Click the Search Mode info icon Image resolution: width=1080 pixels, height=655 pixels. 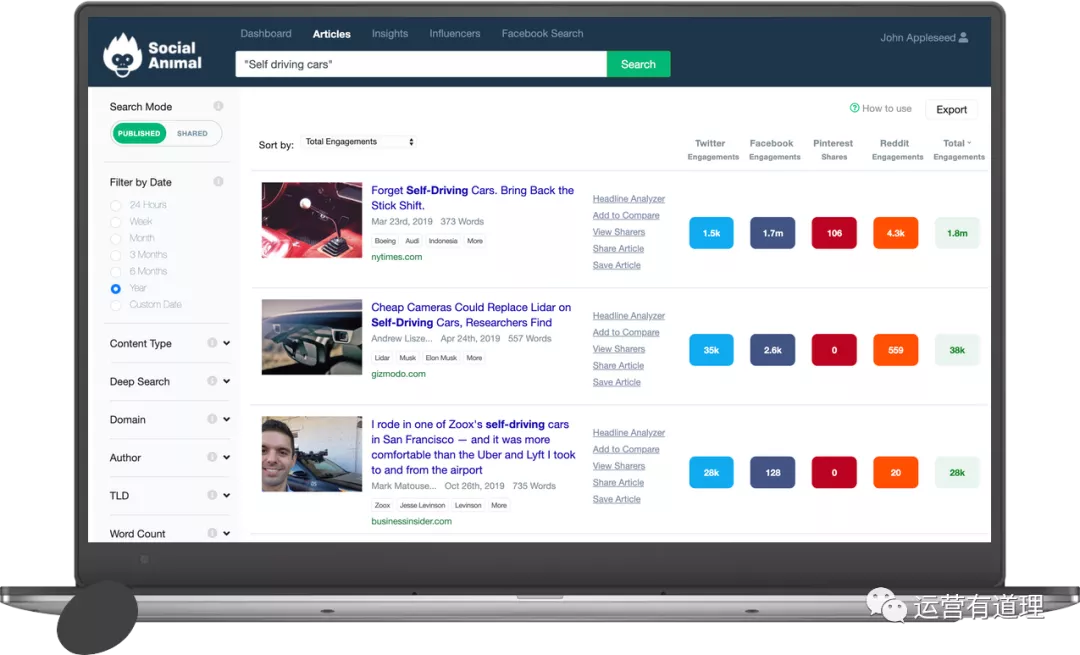218,107
